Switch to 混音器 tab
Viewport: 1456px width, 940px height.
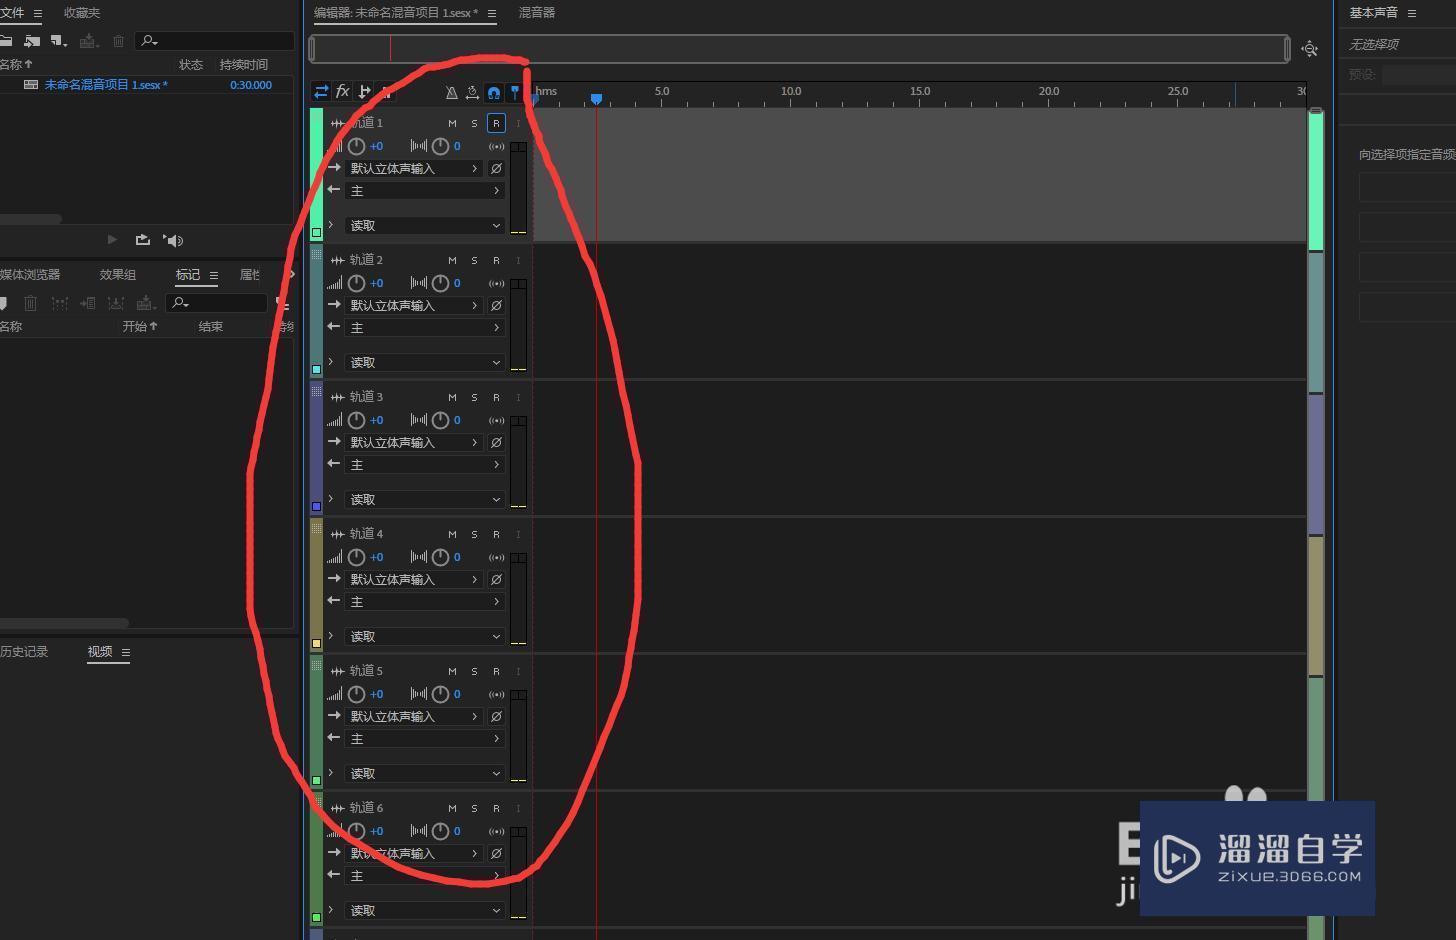pos(537,13)
